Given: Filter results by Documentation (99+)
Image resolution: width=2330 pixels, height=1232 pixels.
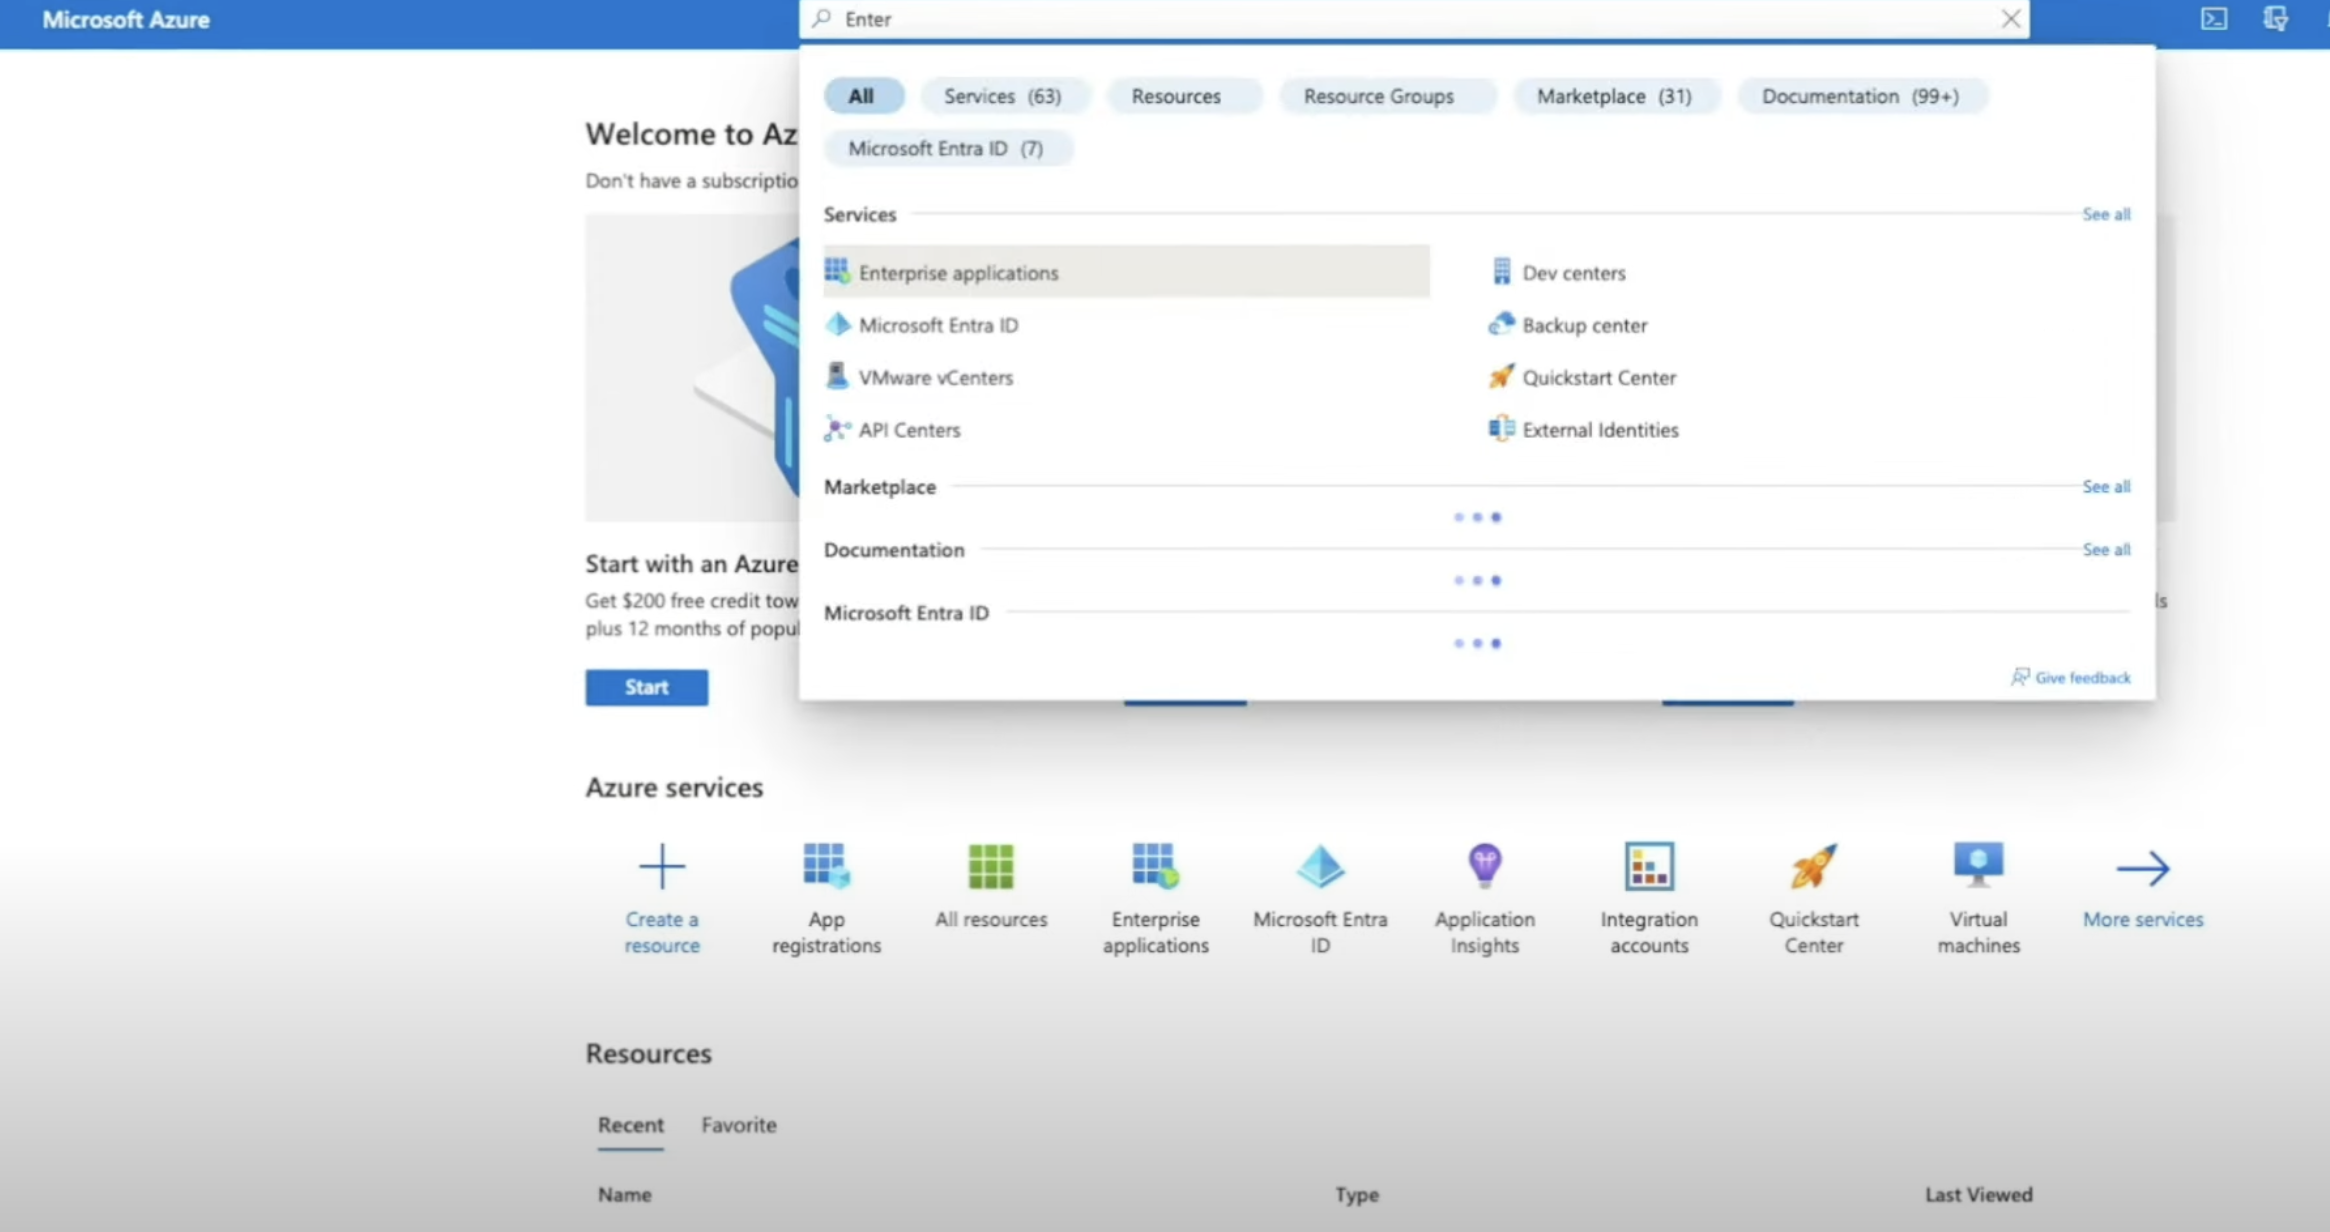Looking at the screenshot, I should click(1859, 96).
